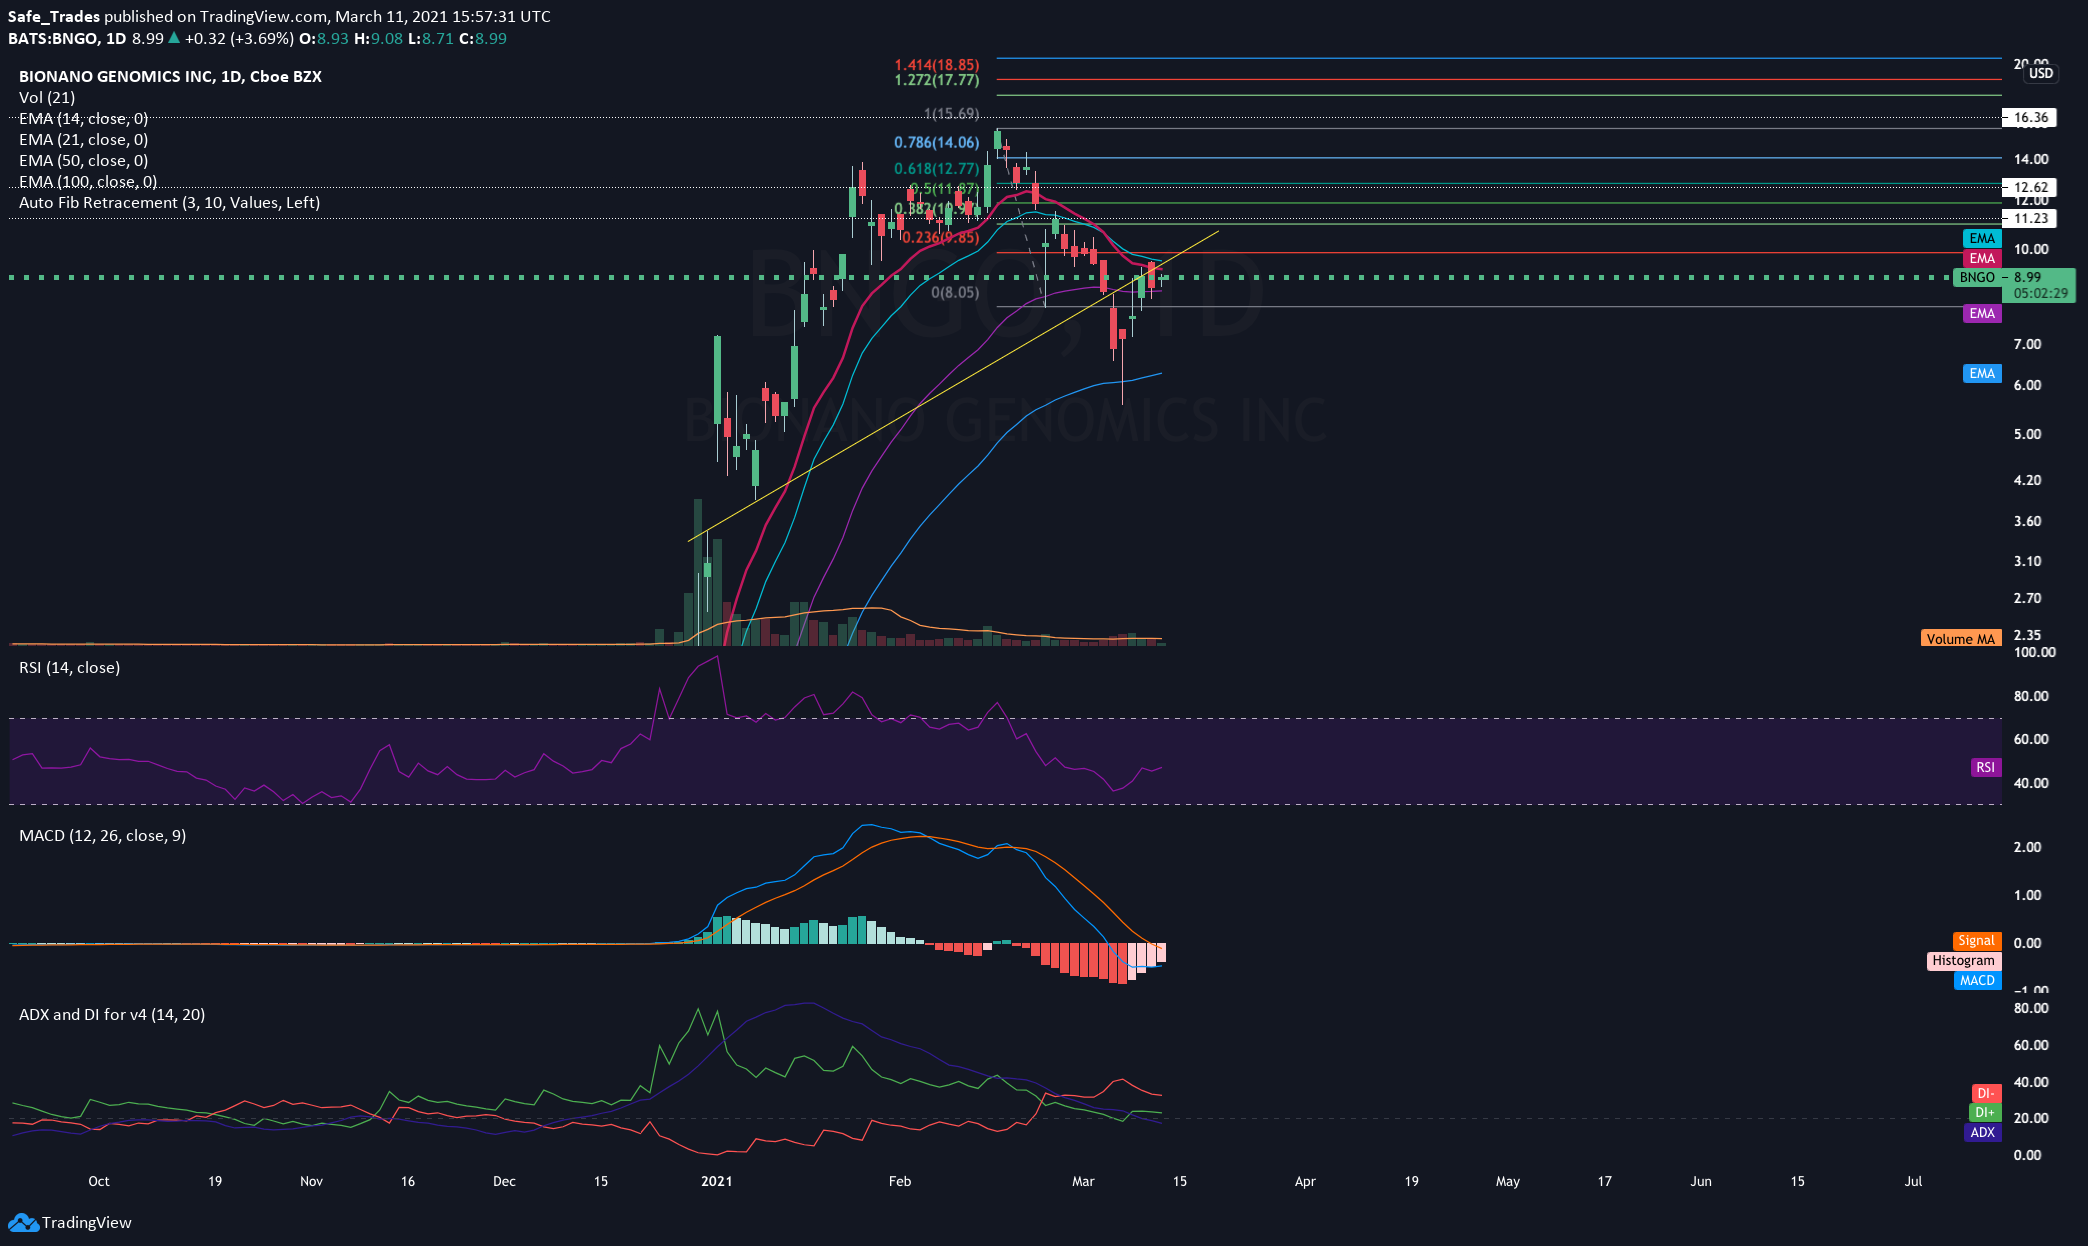
Task: Click the Apr date axis label
Action: [x=1305, y=1181]
